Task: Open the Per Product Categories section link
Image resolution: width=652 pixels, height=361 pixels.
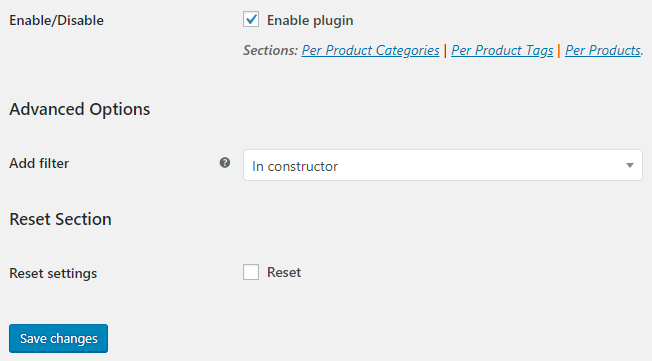Action: [x=370, y=50]
